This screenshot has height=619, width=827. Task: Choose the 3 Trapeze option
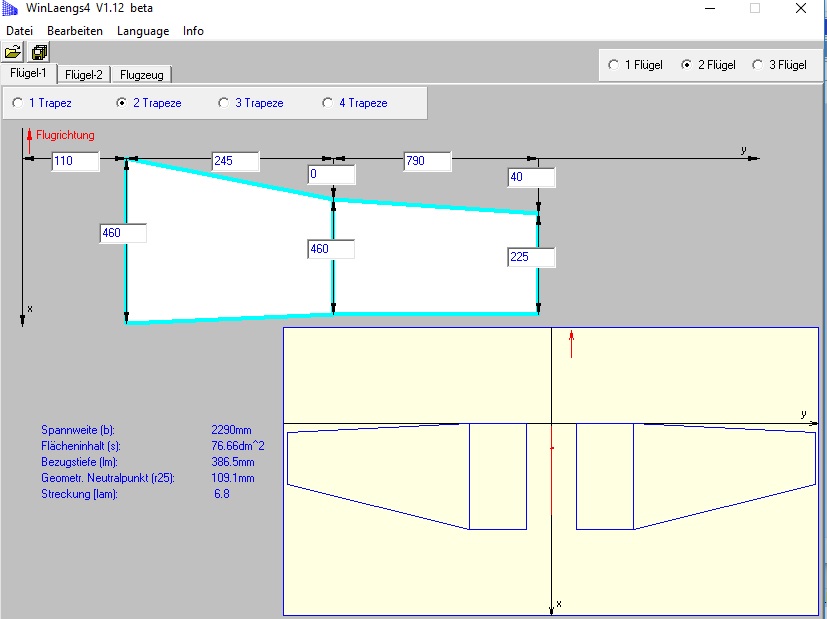[x=224, y=103]
